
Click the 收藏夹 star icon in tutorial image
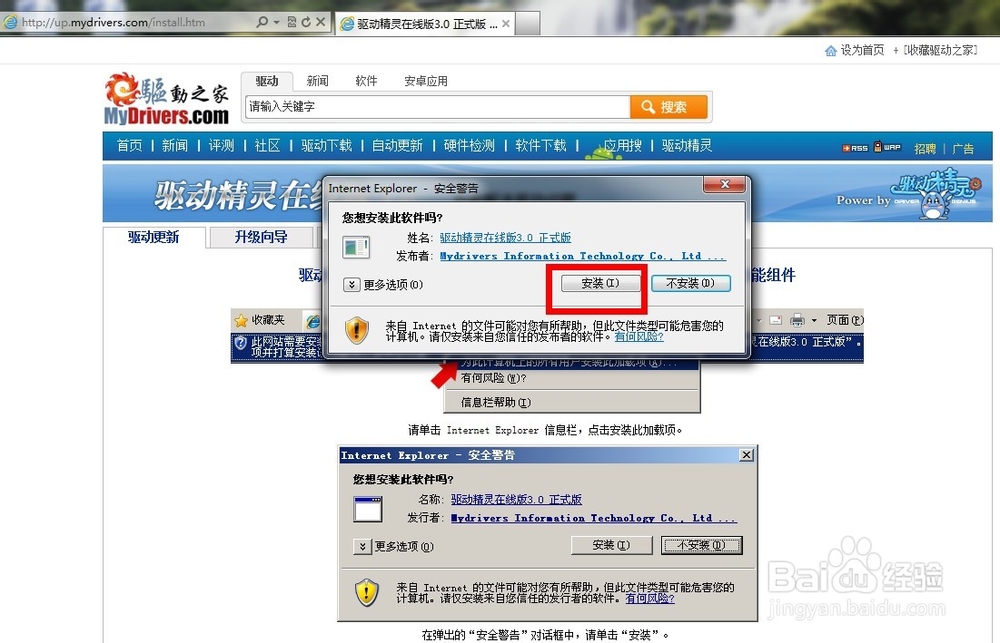point(241,320)
